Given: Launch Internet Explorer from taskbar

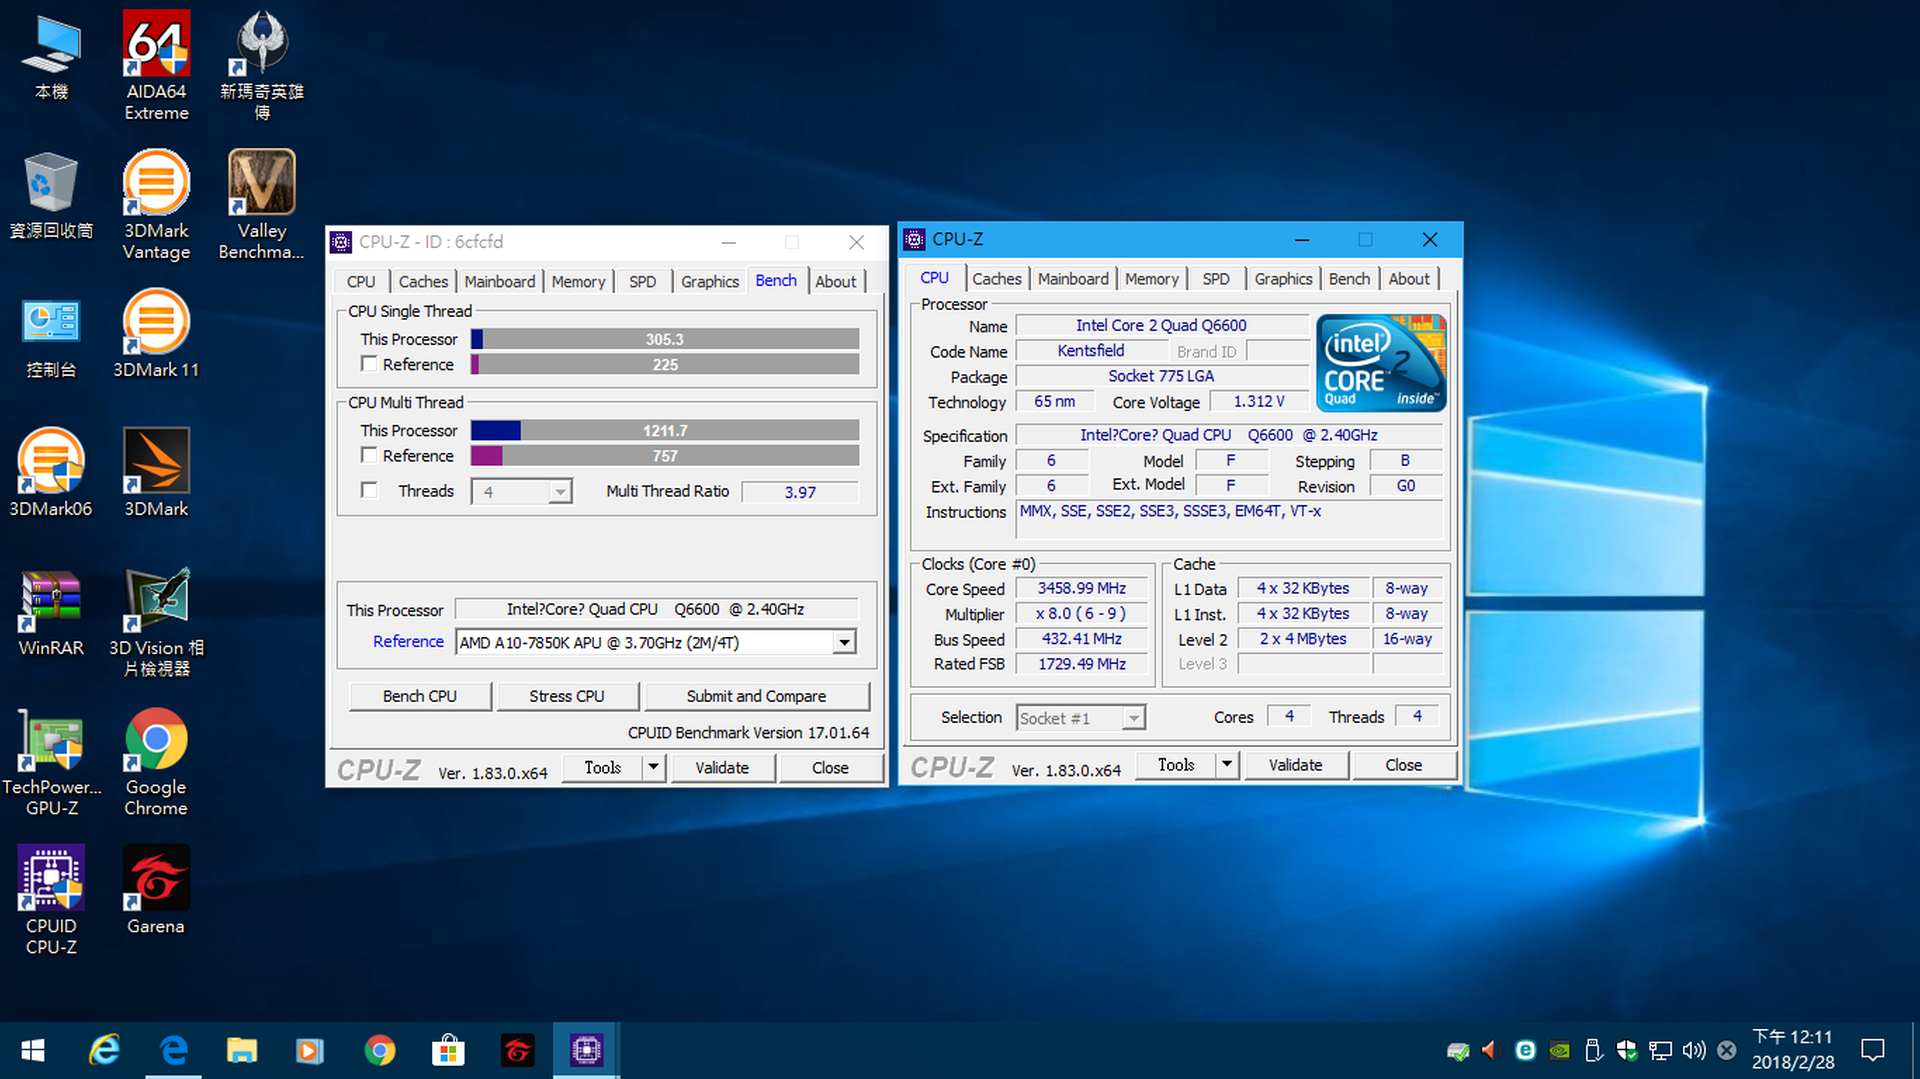Looking at the screenshot, I should point(104,1050).
